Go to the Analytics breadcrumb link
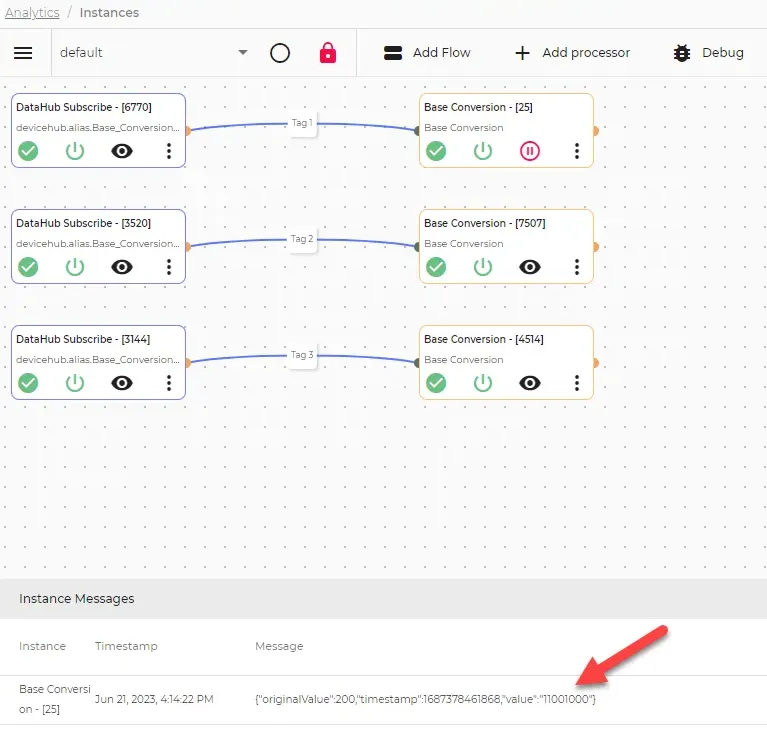This screenshot has width=767, height=743. click(32, 13)
